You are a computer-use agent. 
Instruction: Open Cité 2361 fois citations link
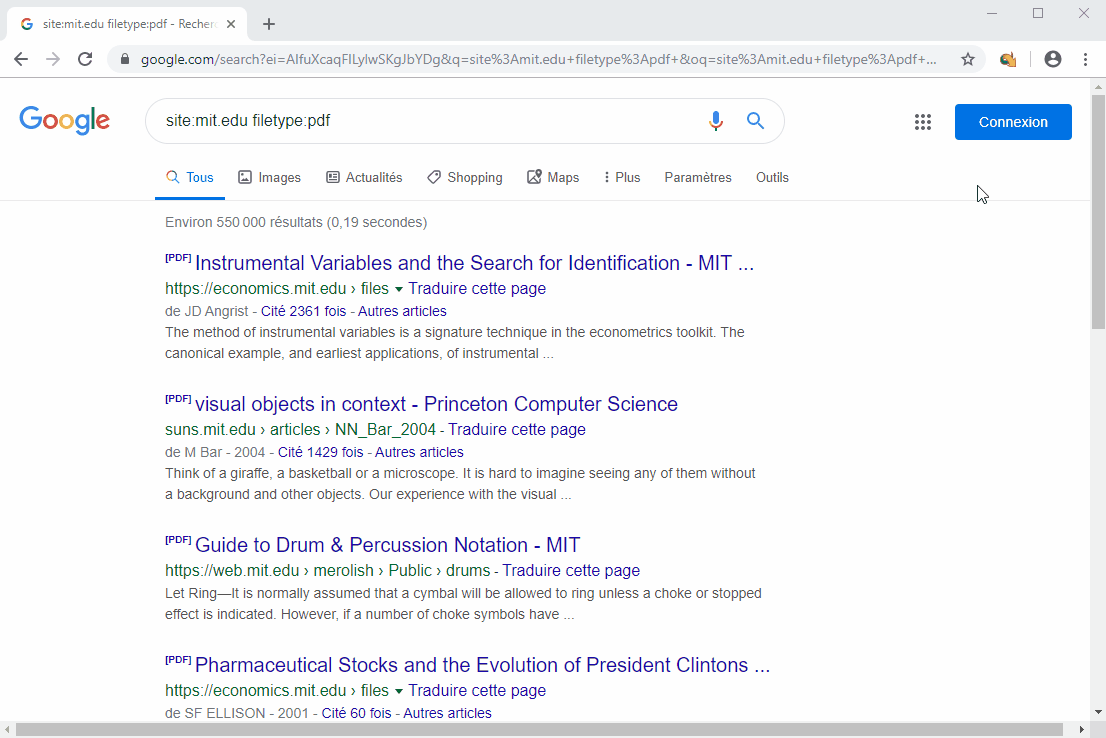click(303, 311)
